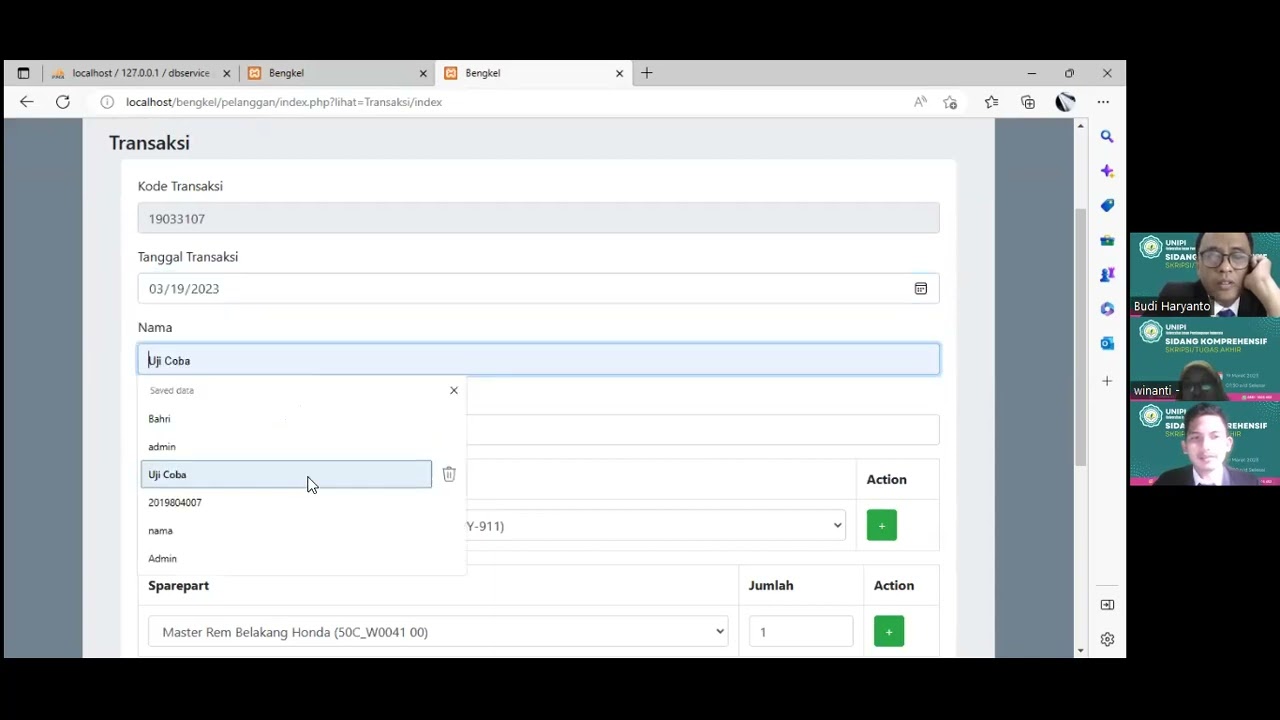Select the active Bengkel tab
The height and width of the screenshot is (720, 1280).
tap(532, 73)
